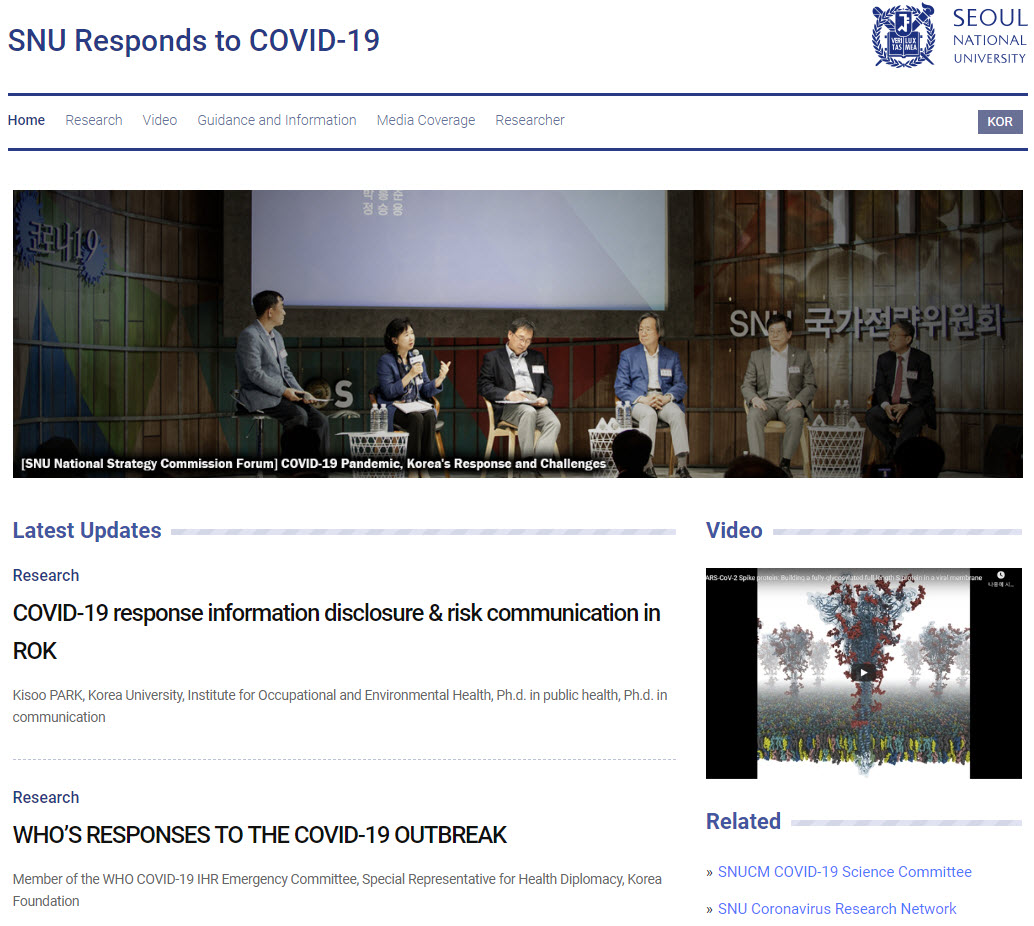Click the video title overlay text
Screen dimensions: 1034x926
[x=844, y=578]
